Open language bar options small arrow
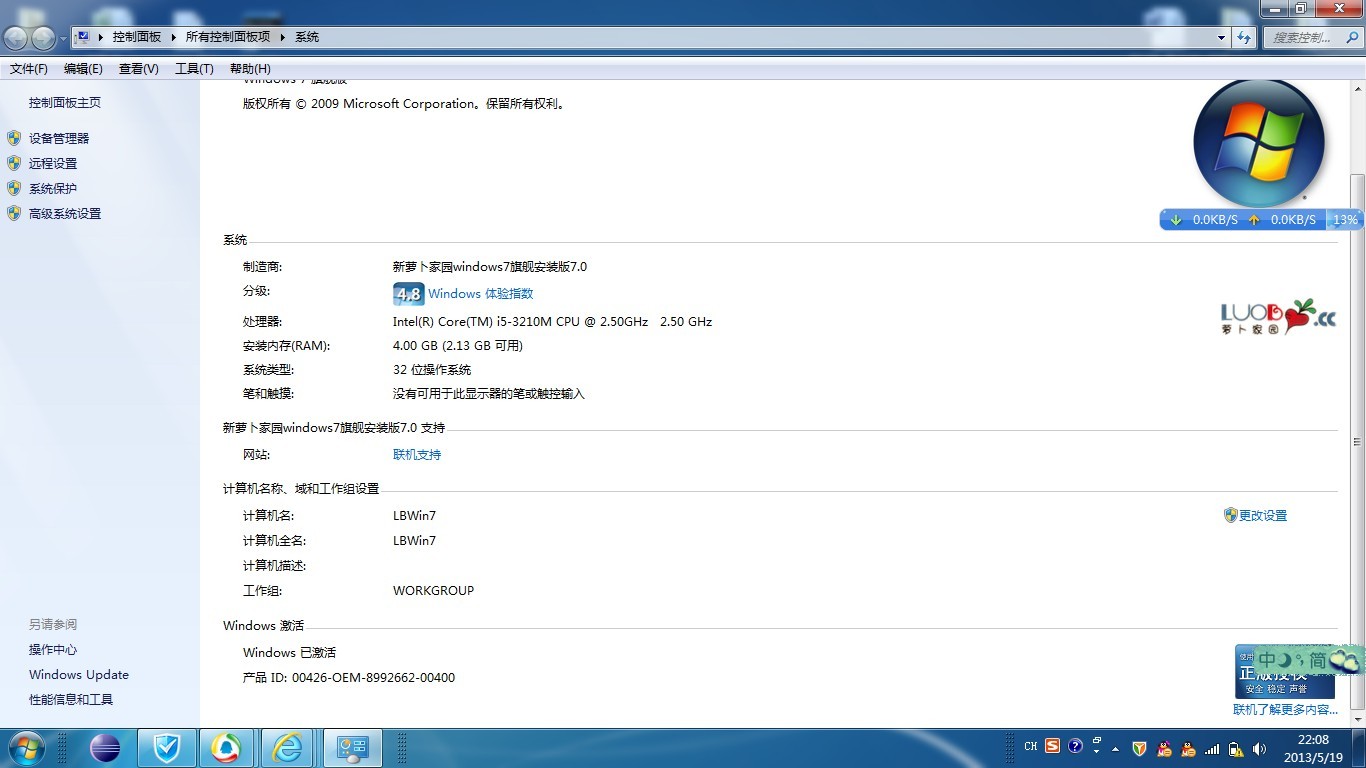Viewport: 1366px width, 768px height. 1097,752
